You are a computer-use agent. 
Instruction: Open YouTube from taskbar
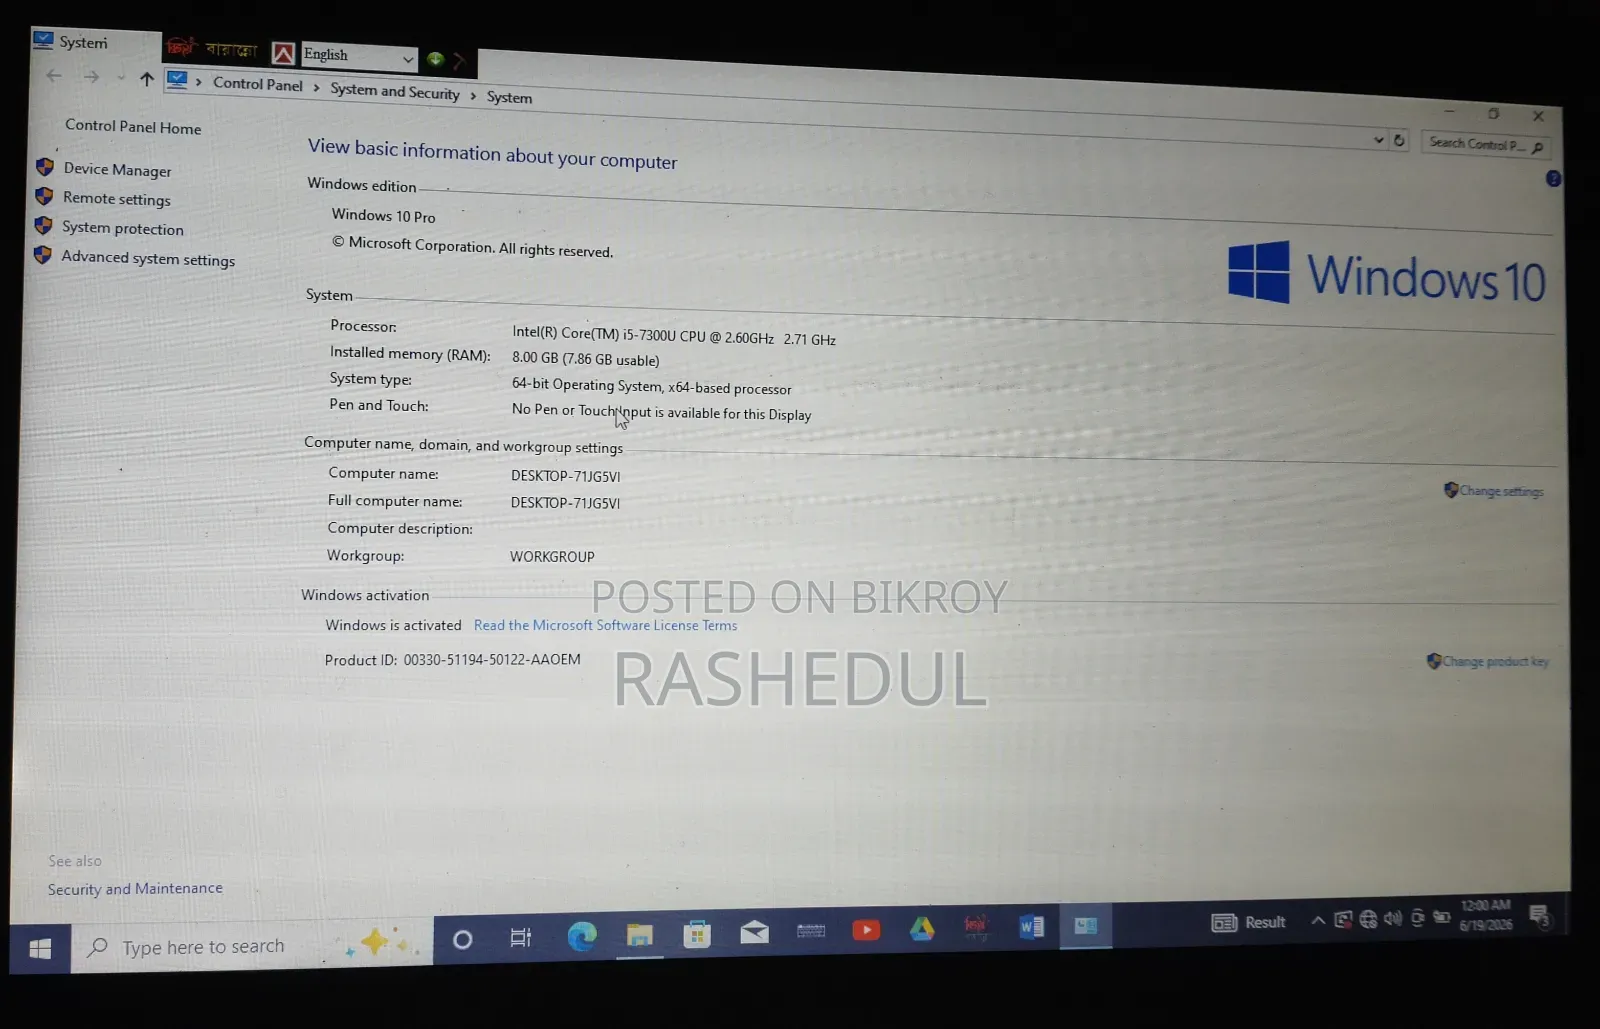click(x=866, y=930)
